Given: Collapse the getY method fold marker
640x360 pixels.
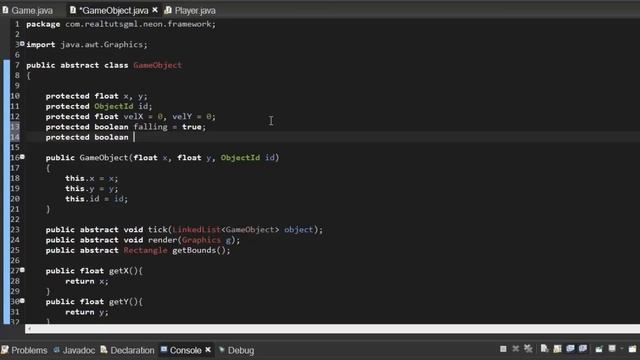Looking at the screenshot, I should pyautogui.click(x=22, y=300).
